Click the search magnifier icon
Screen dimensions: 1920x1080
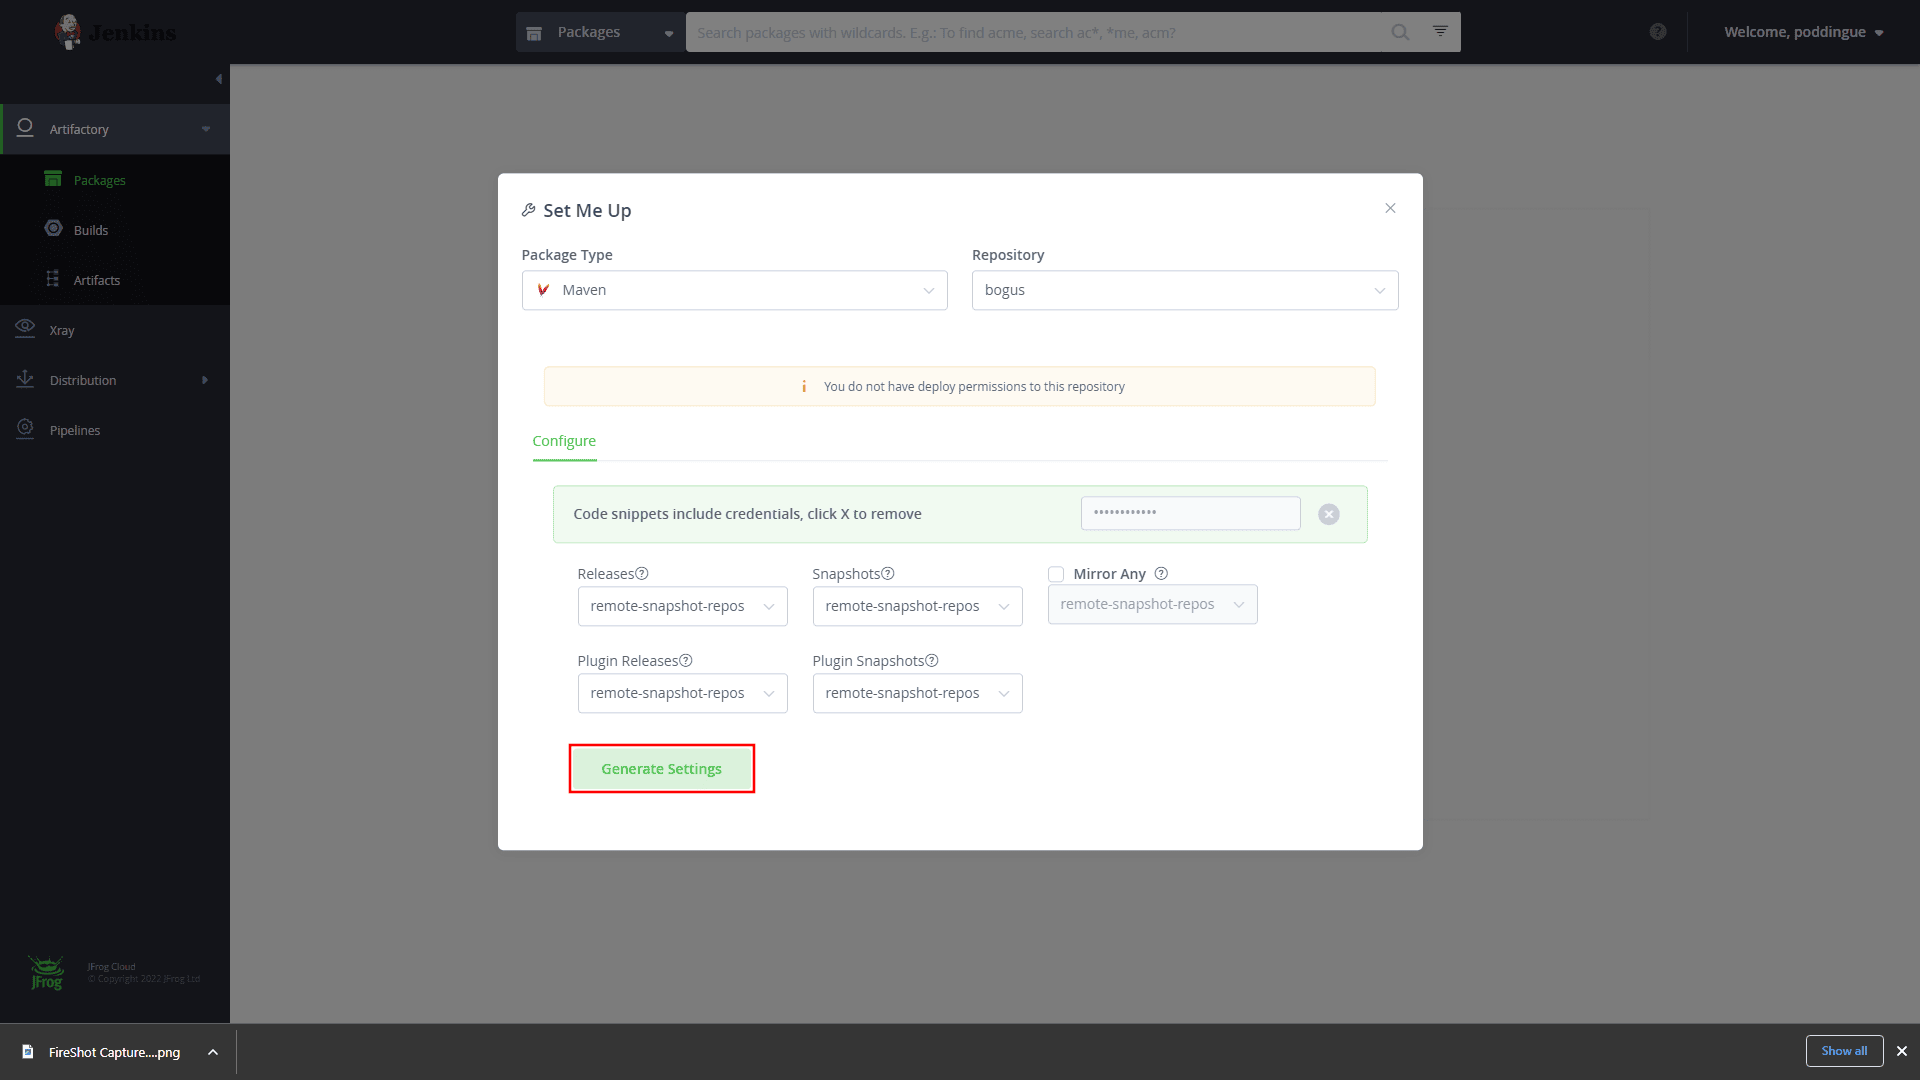1400,32
